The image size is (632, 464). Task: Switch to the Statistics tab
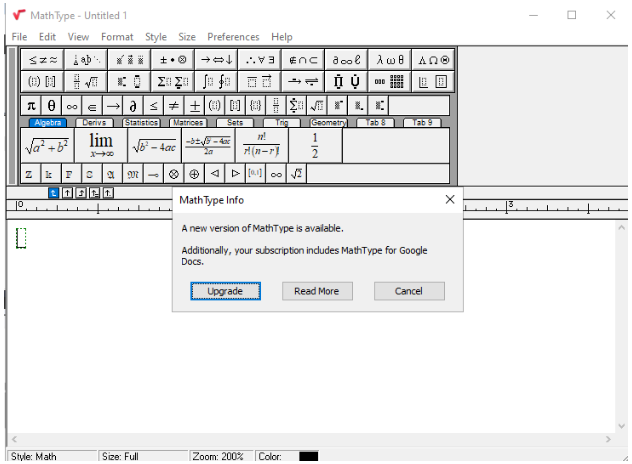tap(141, 123)
